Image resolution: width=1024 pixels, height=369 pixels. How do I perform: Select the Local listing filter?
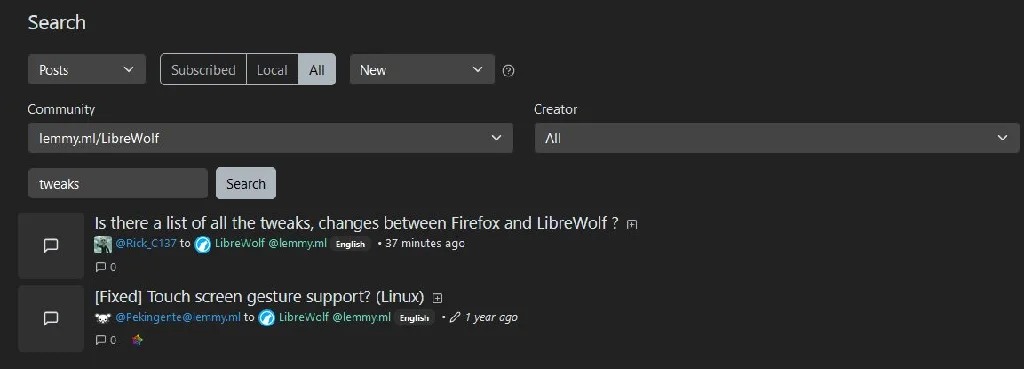(x=272, y=69)
